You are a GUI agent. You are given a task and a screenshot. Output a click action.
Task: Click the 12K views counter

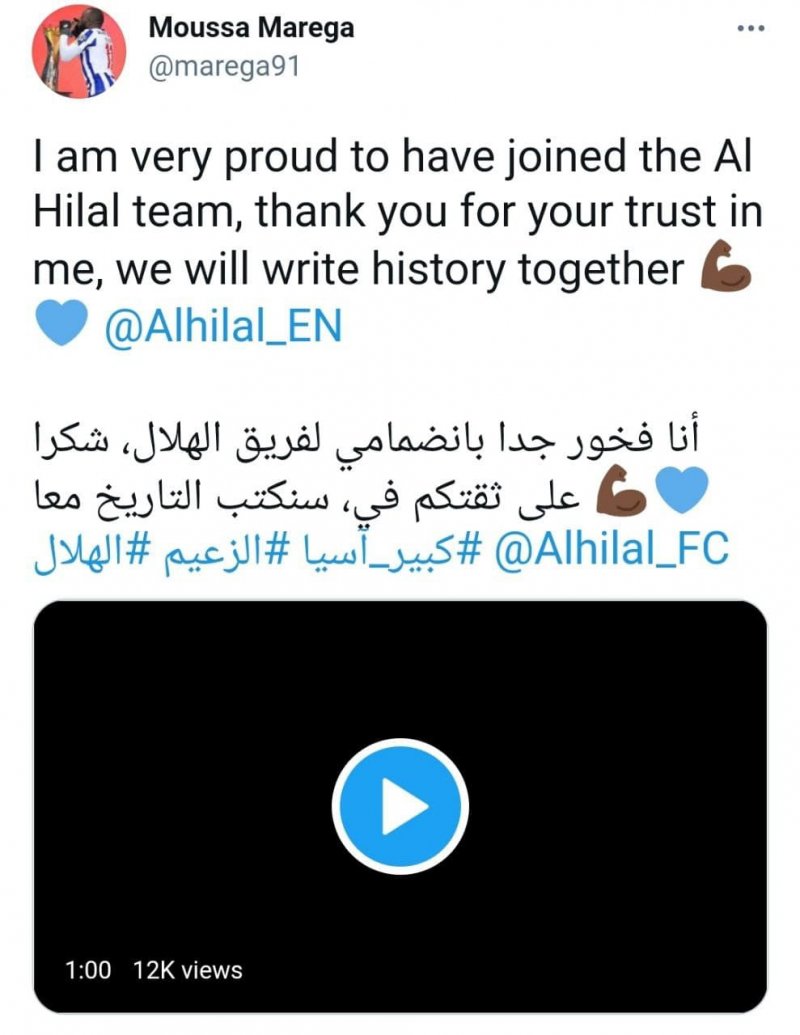tap(188, 969)
